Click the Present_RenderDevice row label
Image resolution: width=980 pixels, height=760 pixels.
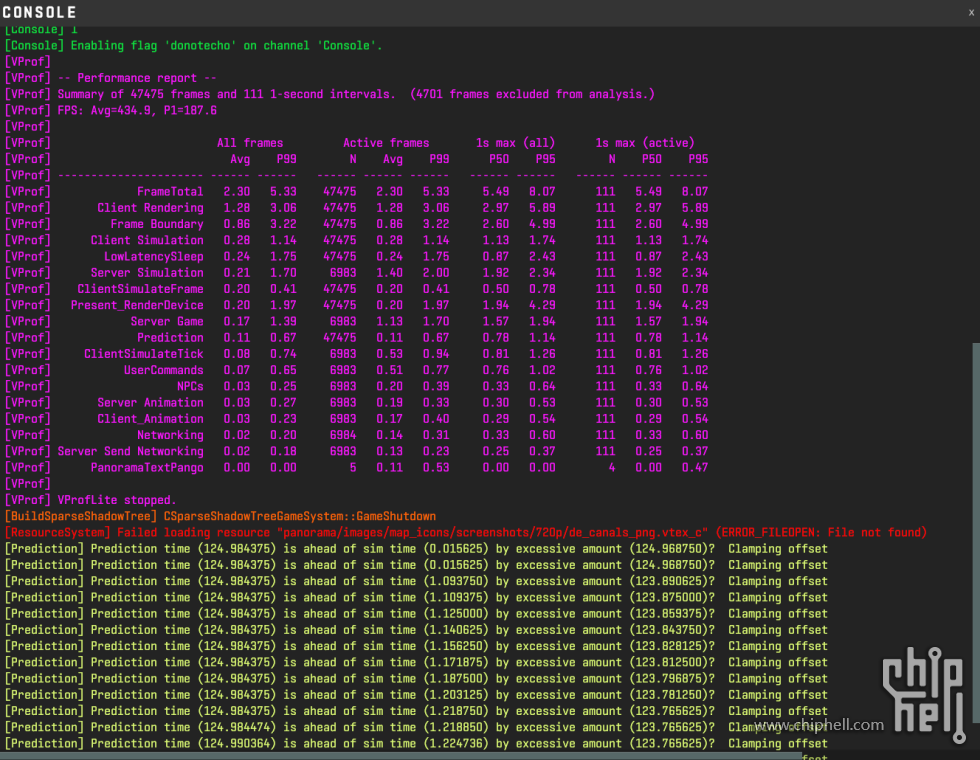(137, 305)
